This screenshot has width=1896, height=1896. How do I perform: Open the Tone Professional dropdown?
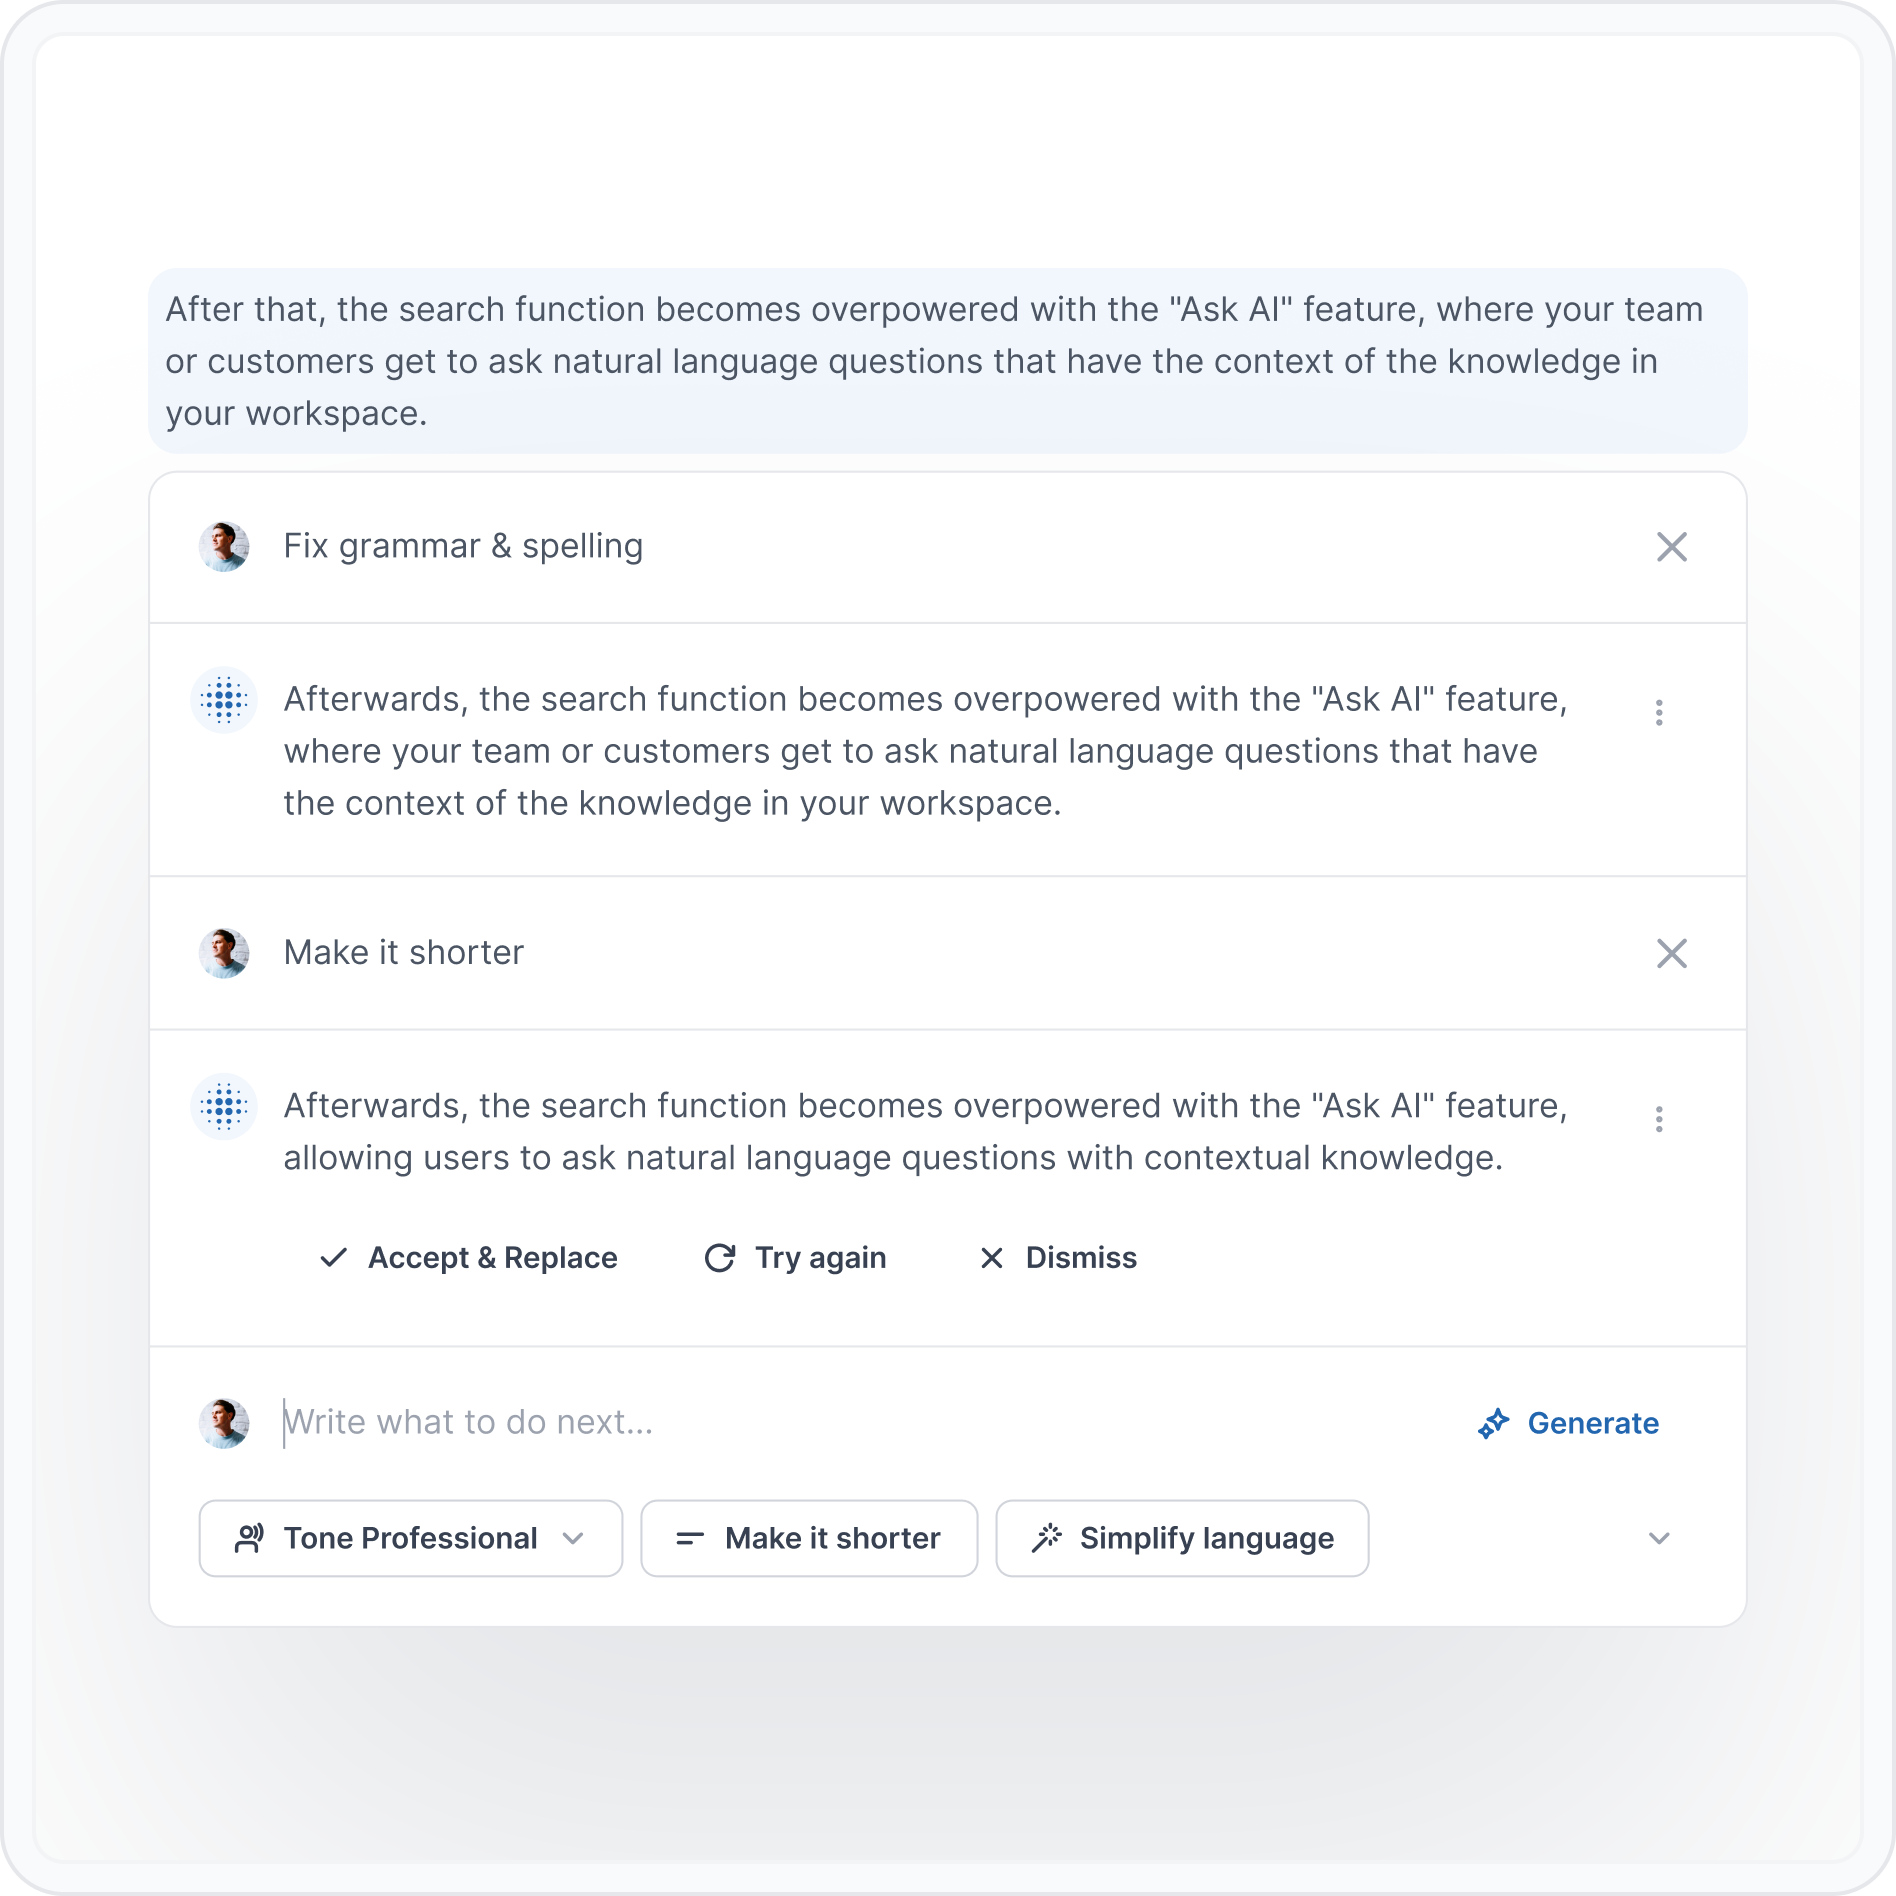[x=411, y=1538]
